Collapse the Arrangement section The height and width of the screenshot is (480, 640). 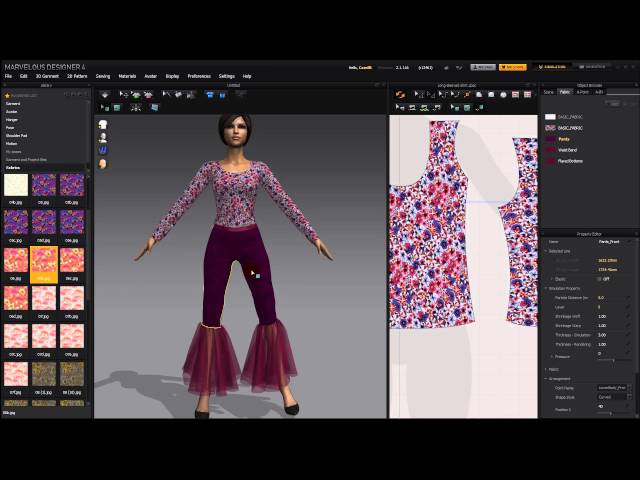[x=546, y=379]
